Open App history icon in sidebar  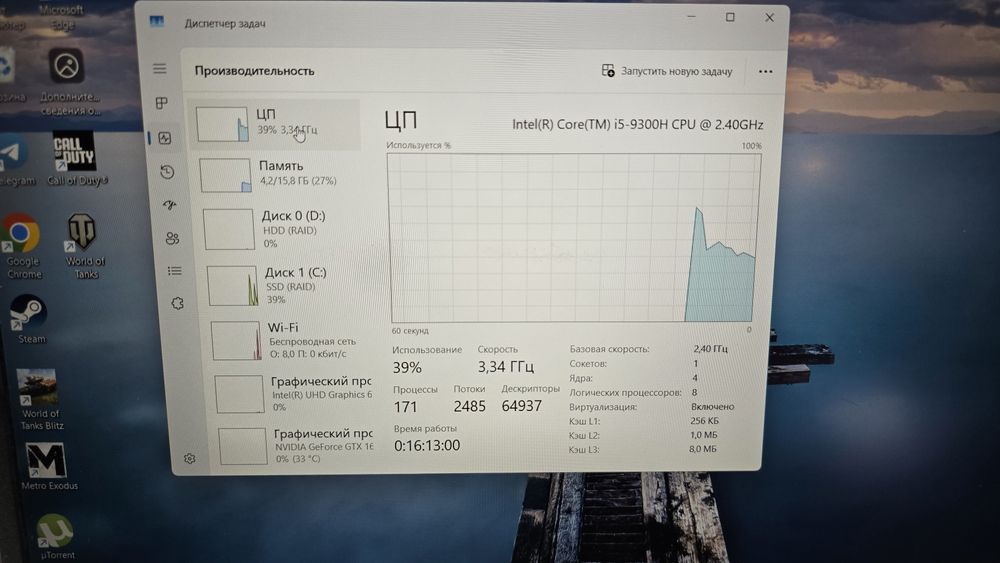pyautogui.click(x=167, y=172)
